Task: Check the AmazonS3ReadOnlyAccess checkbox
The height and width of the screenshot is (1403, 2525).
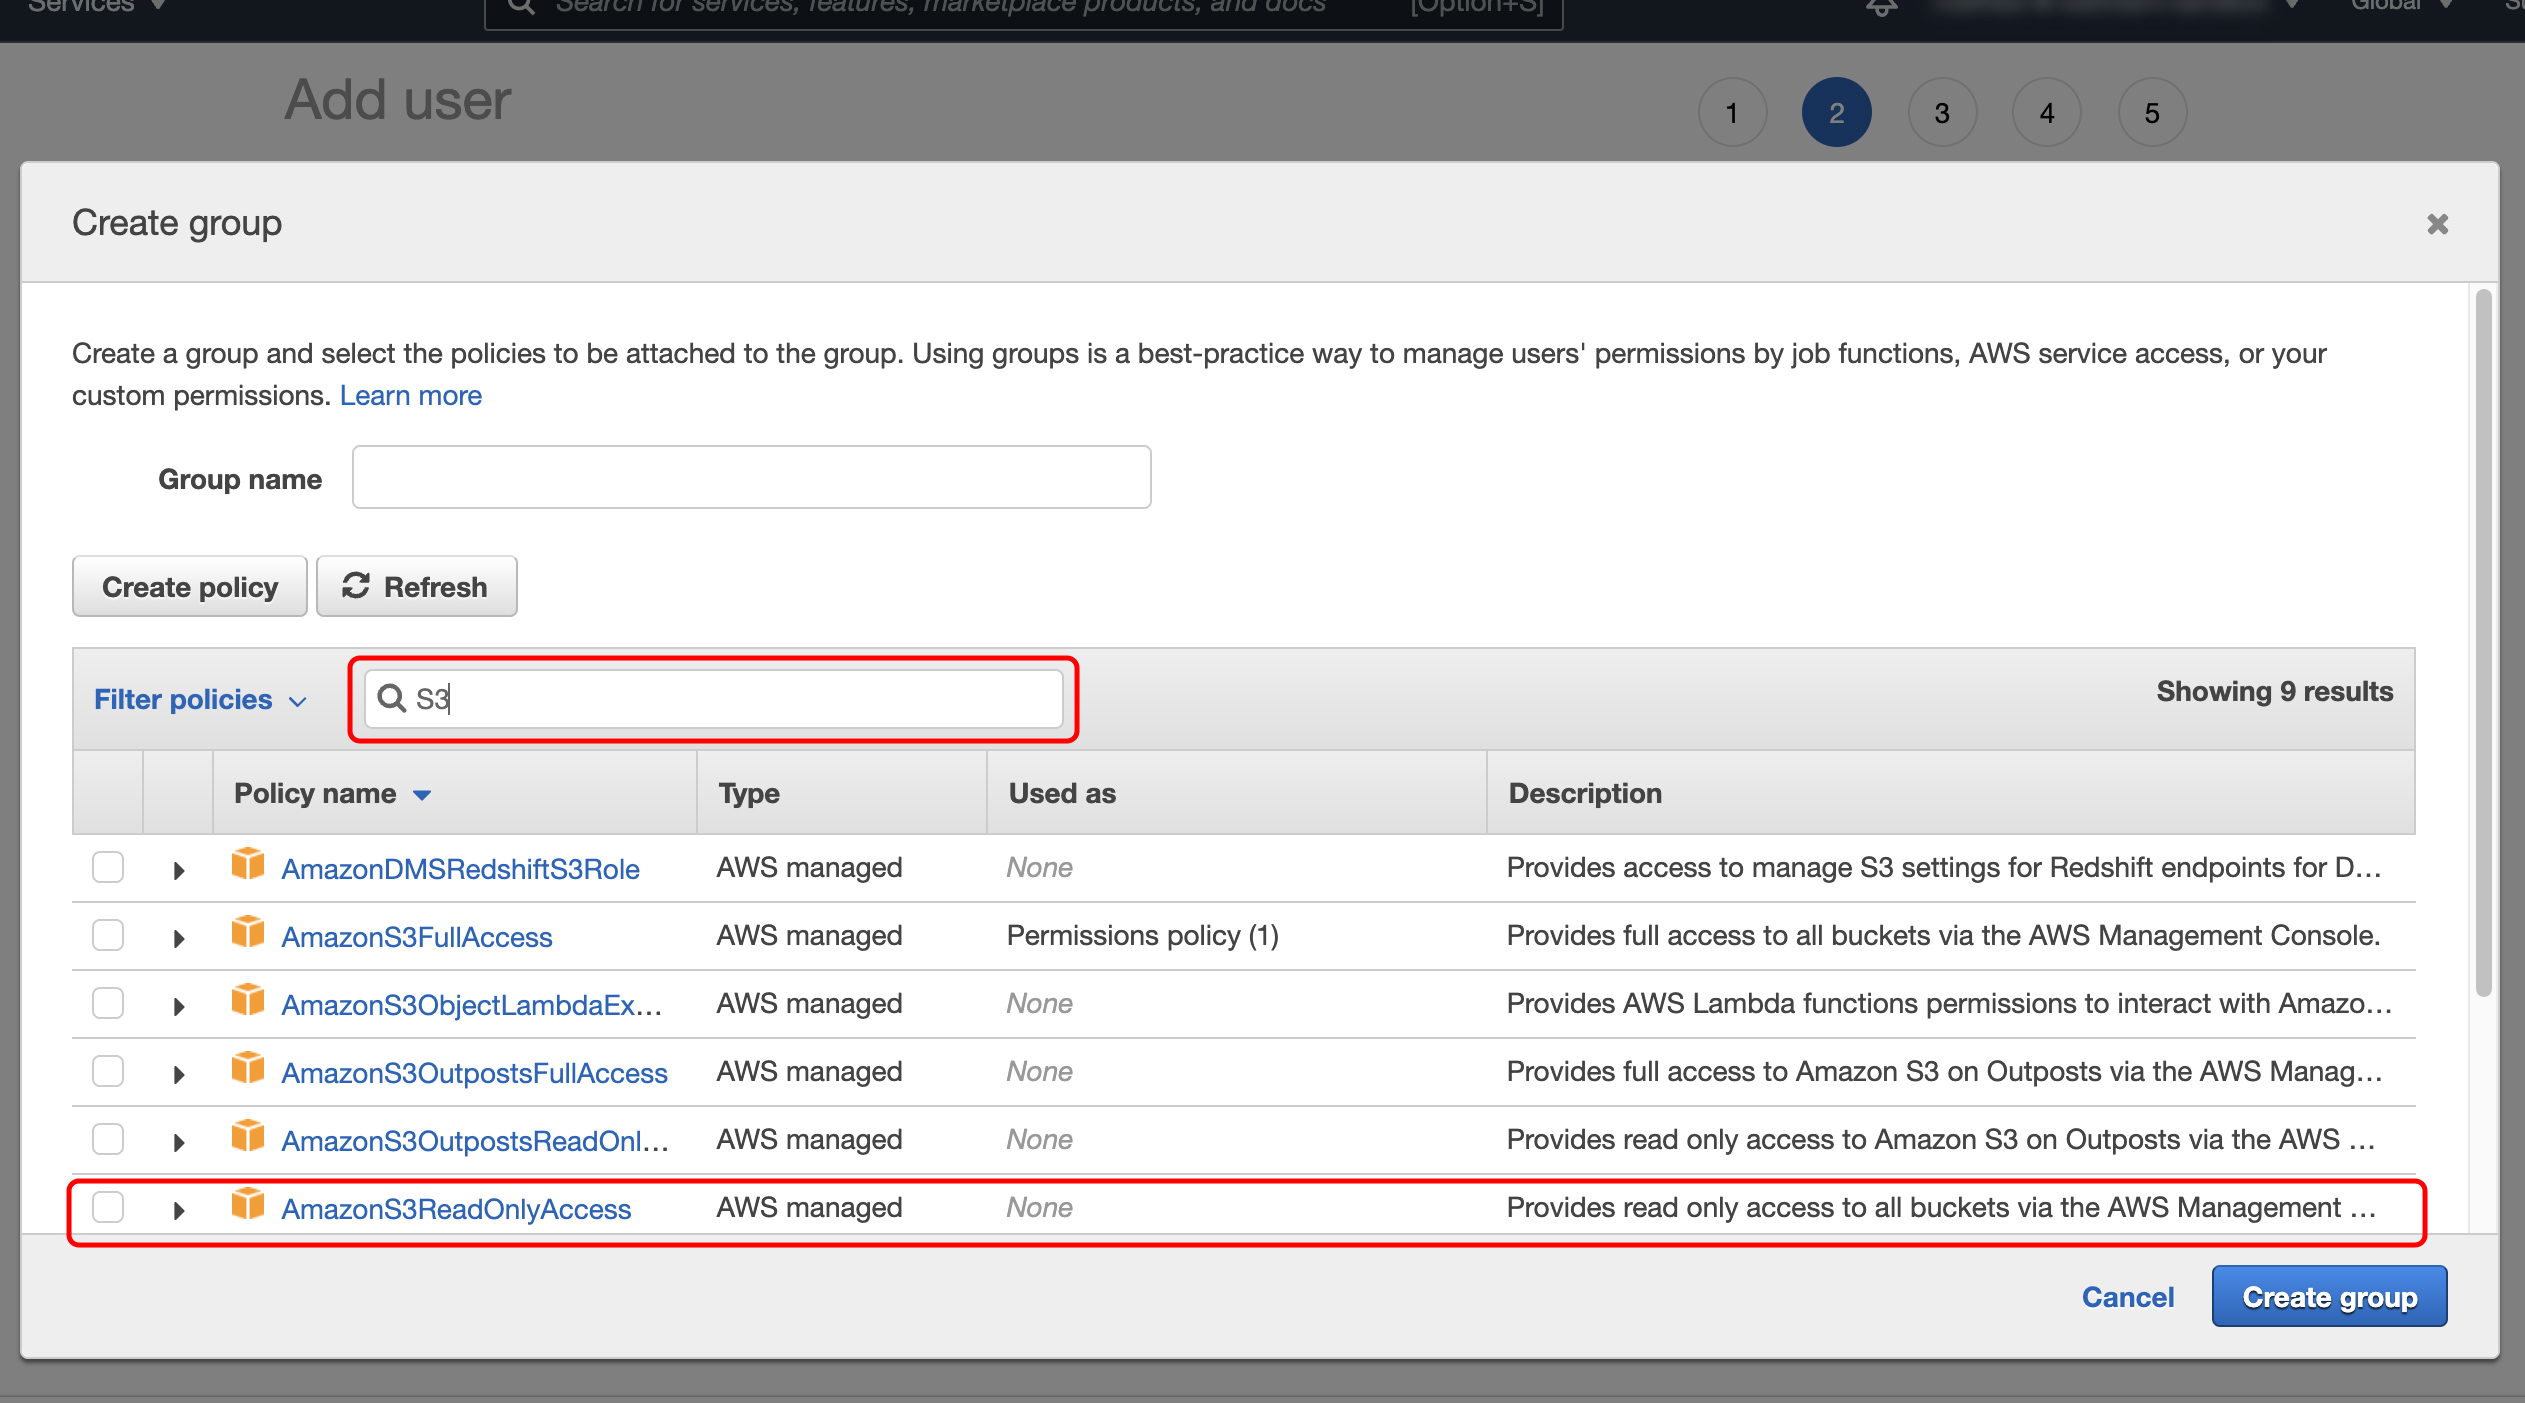Action: click(x=108, y=1207)
